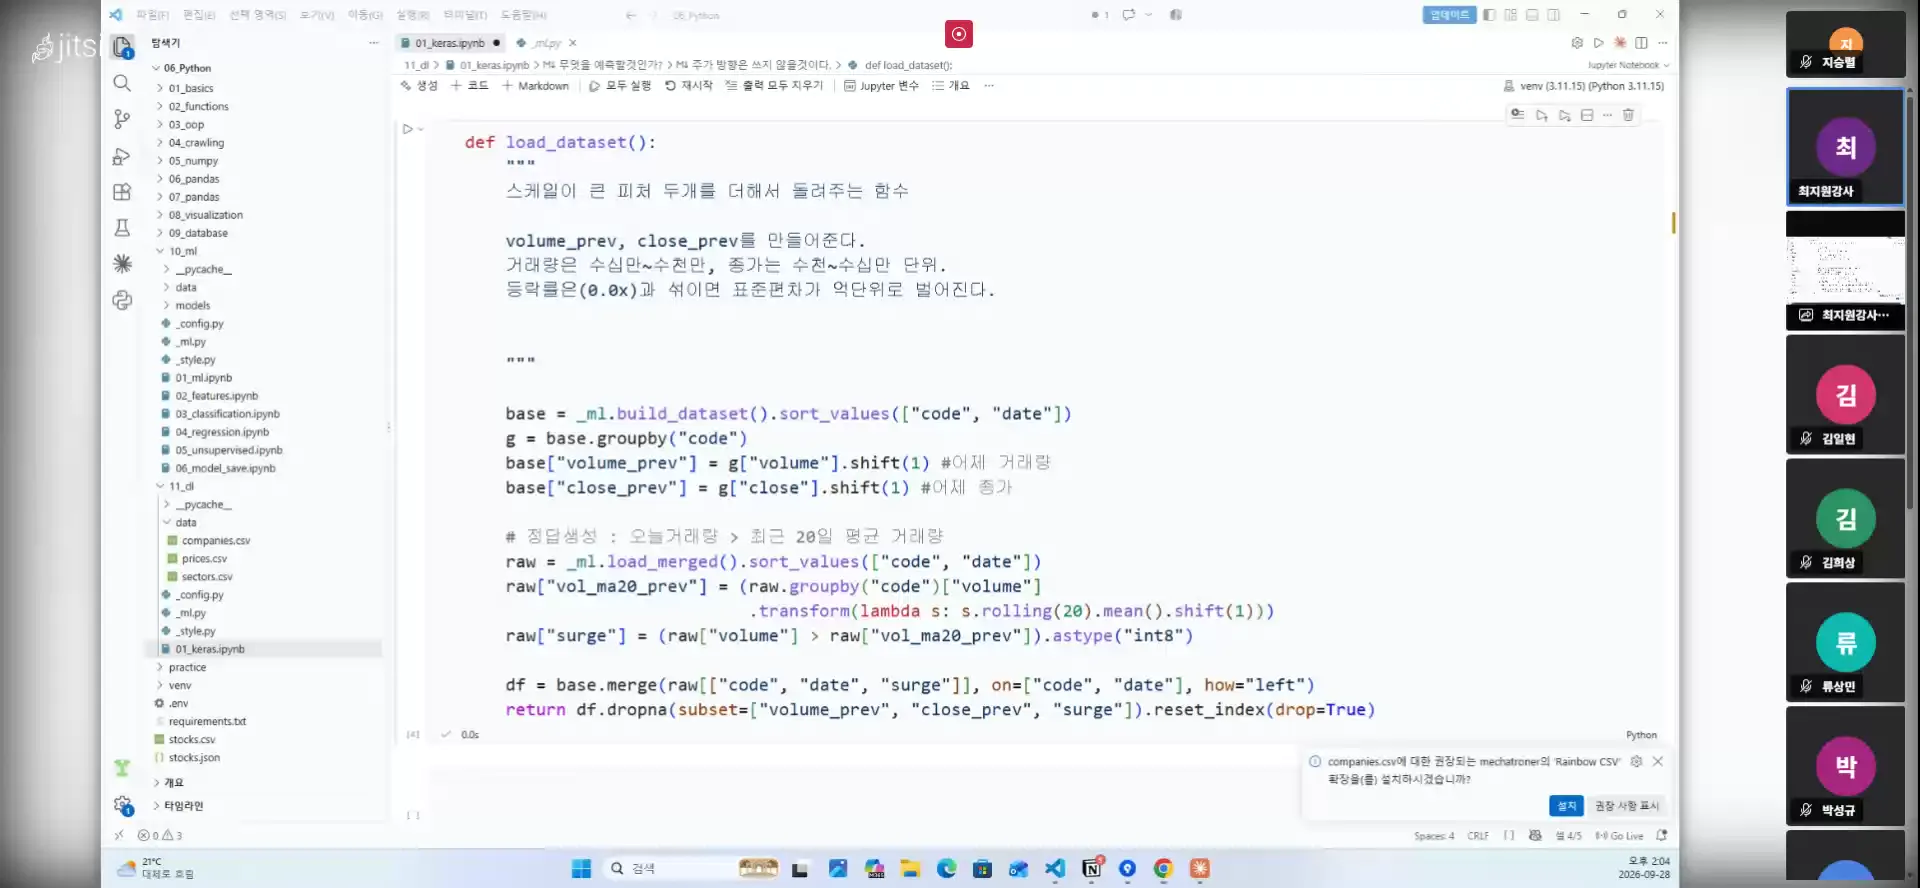Open customize layout button
Viewport: 1920px width, 888px height.
coord(1511,15)
